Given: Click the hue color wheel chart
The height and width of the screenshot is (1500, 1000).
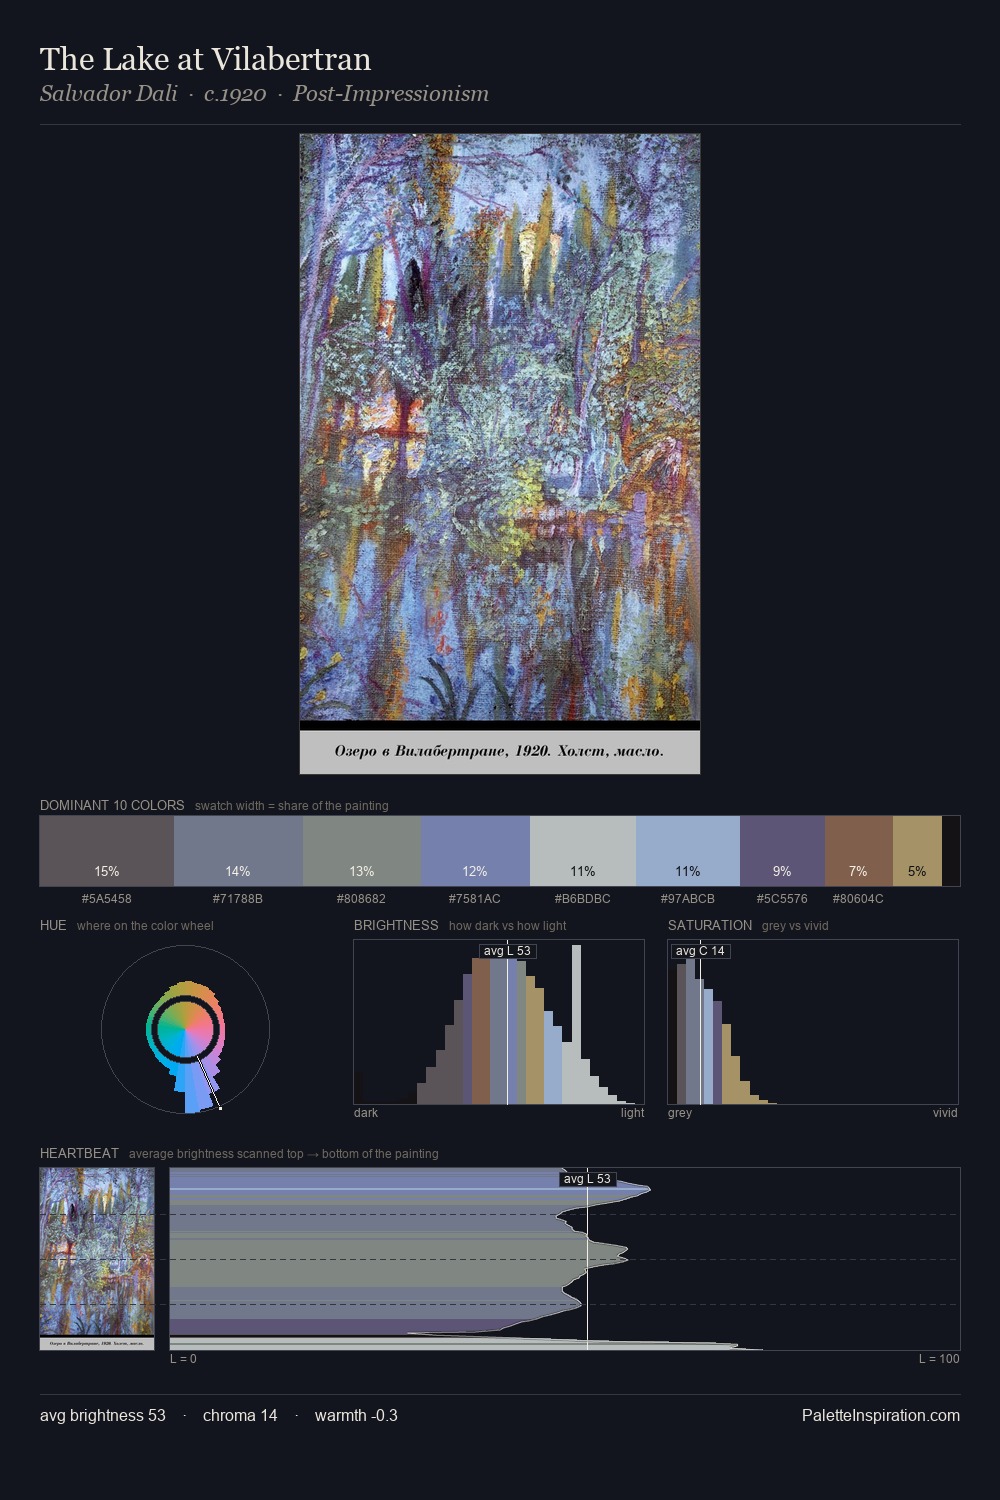Looking at the screenshot, I should point(185,1029).
